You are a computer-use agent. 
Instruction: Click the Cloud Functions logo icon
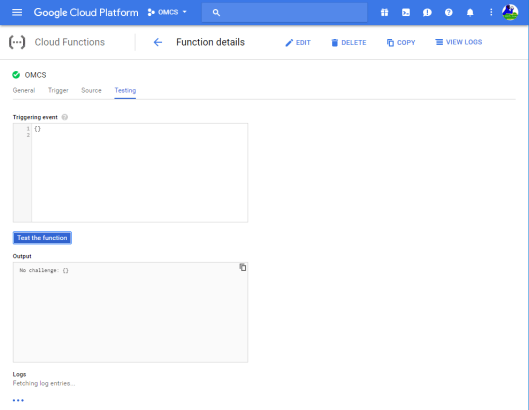click(x=17, y=42)
